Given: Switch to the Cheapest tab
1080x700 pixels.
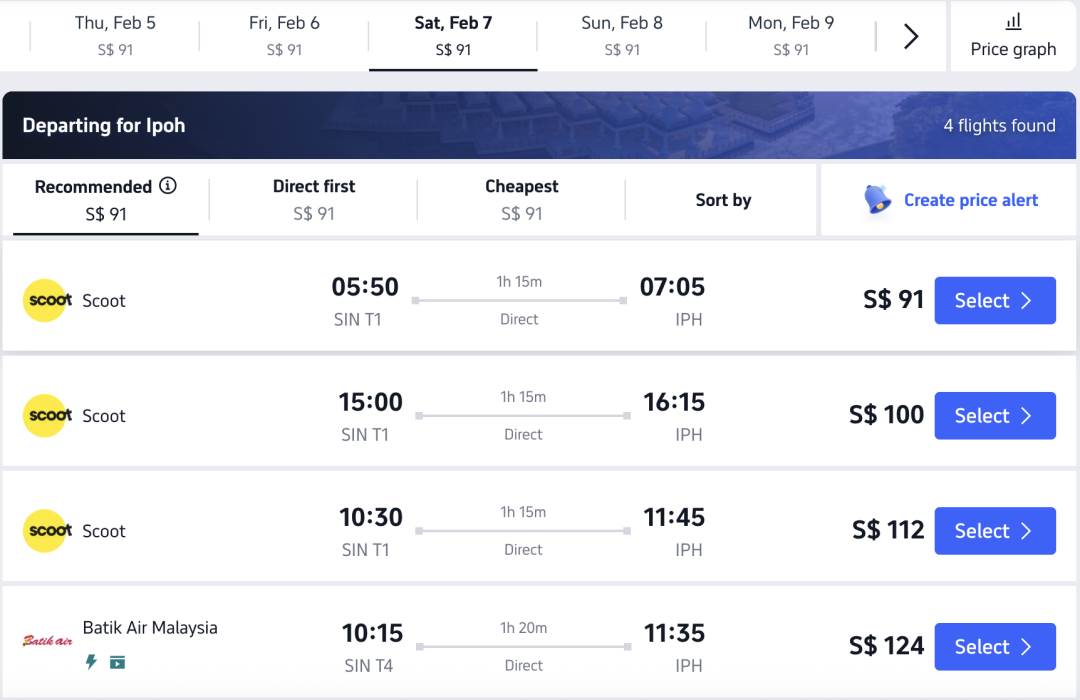Looking at the screenshot, I should click(521, 199).
